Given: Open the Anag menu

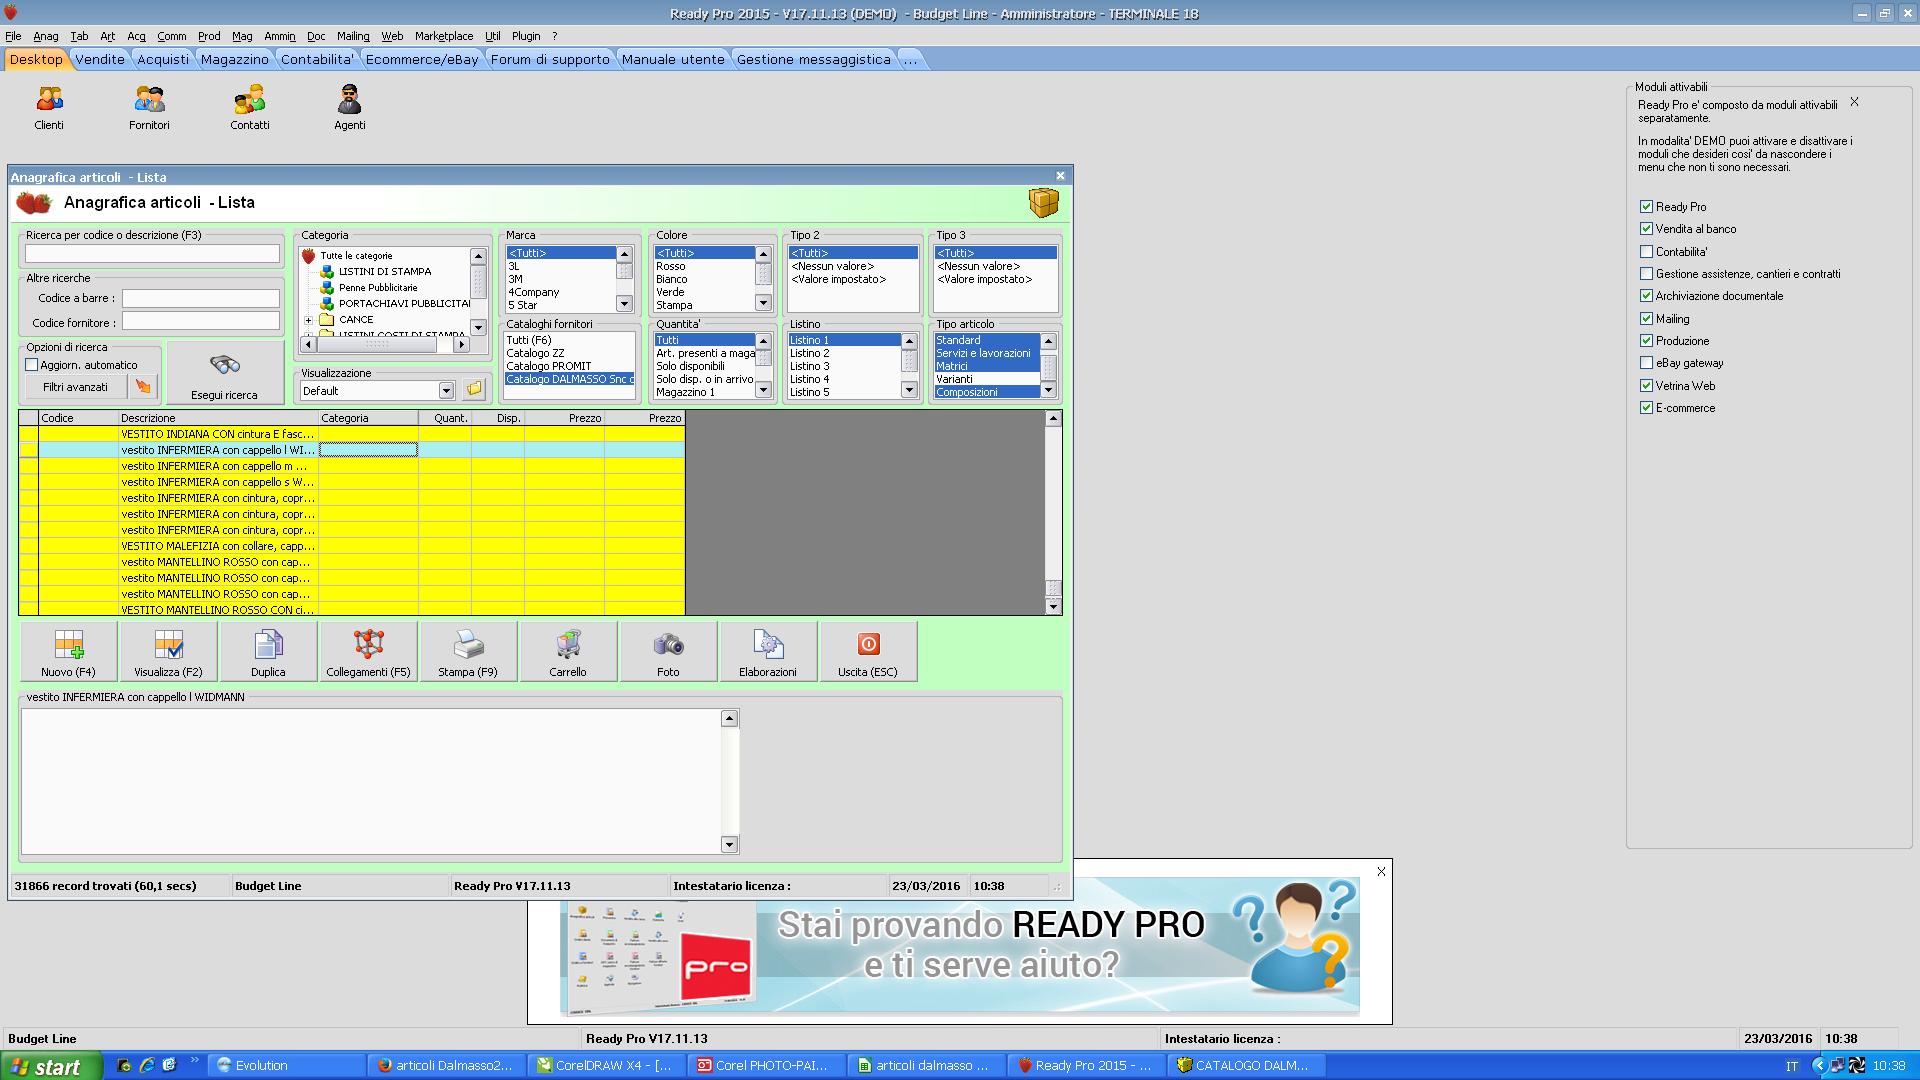Looking at the screenshot, I should pyautogui.click(x=46, y=36).
